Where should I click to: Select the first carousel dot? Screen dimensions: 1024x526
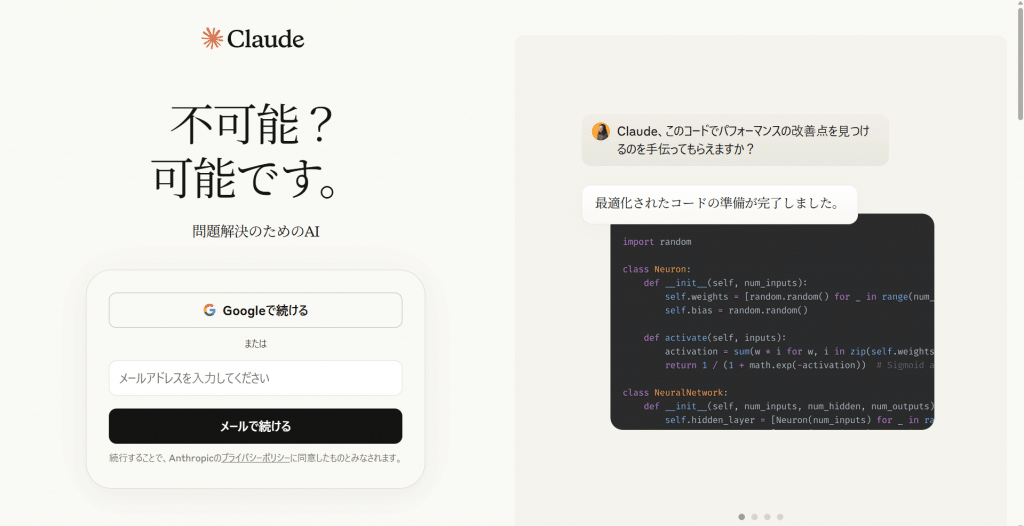click(741, 517)
